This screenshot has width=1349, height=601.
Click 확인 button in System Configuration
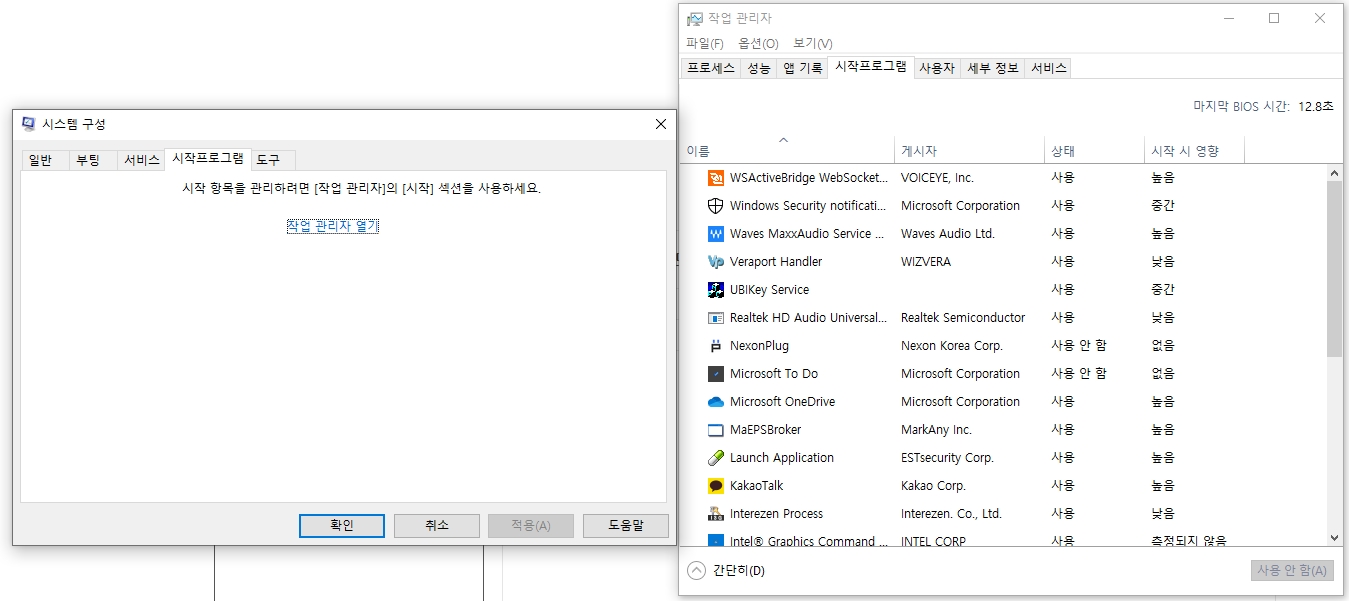tap(342, 526)
